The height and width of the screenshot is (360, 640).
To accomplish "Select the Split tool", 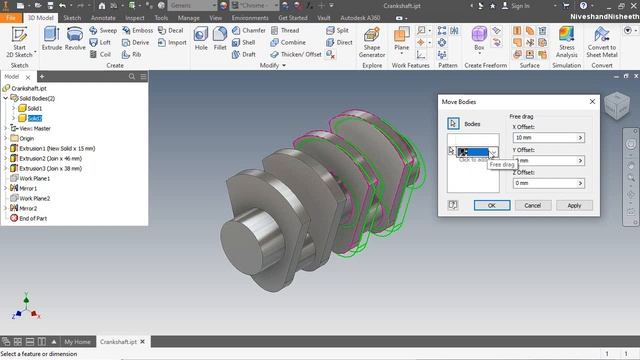I will pos(338,31).
